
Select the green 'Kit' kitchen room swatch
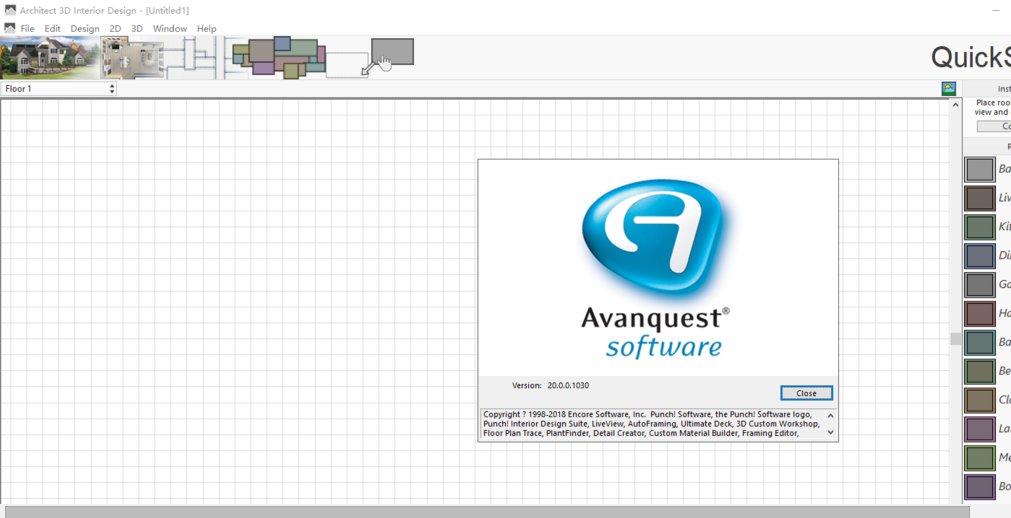pyautogui.click(x=980, y=227)
